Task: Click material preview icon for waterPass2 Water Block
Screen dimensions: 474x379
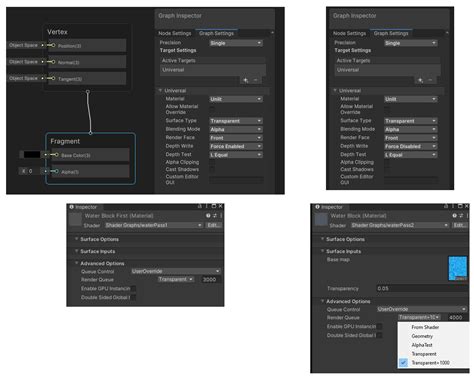Action: point(321,220)
